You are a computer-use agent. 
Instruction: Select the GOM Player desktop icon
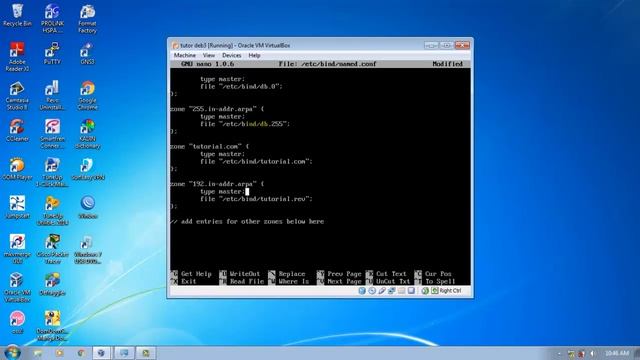[17, 169]
